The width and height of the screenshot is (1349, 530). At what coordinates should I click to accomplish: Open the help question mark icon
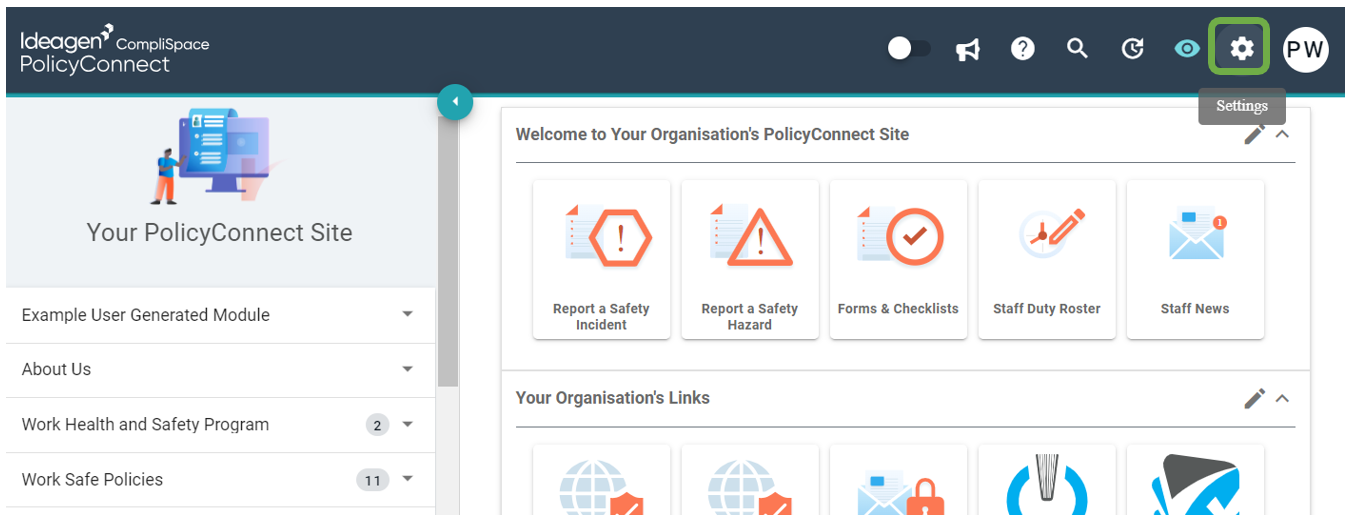[1022, 48]
